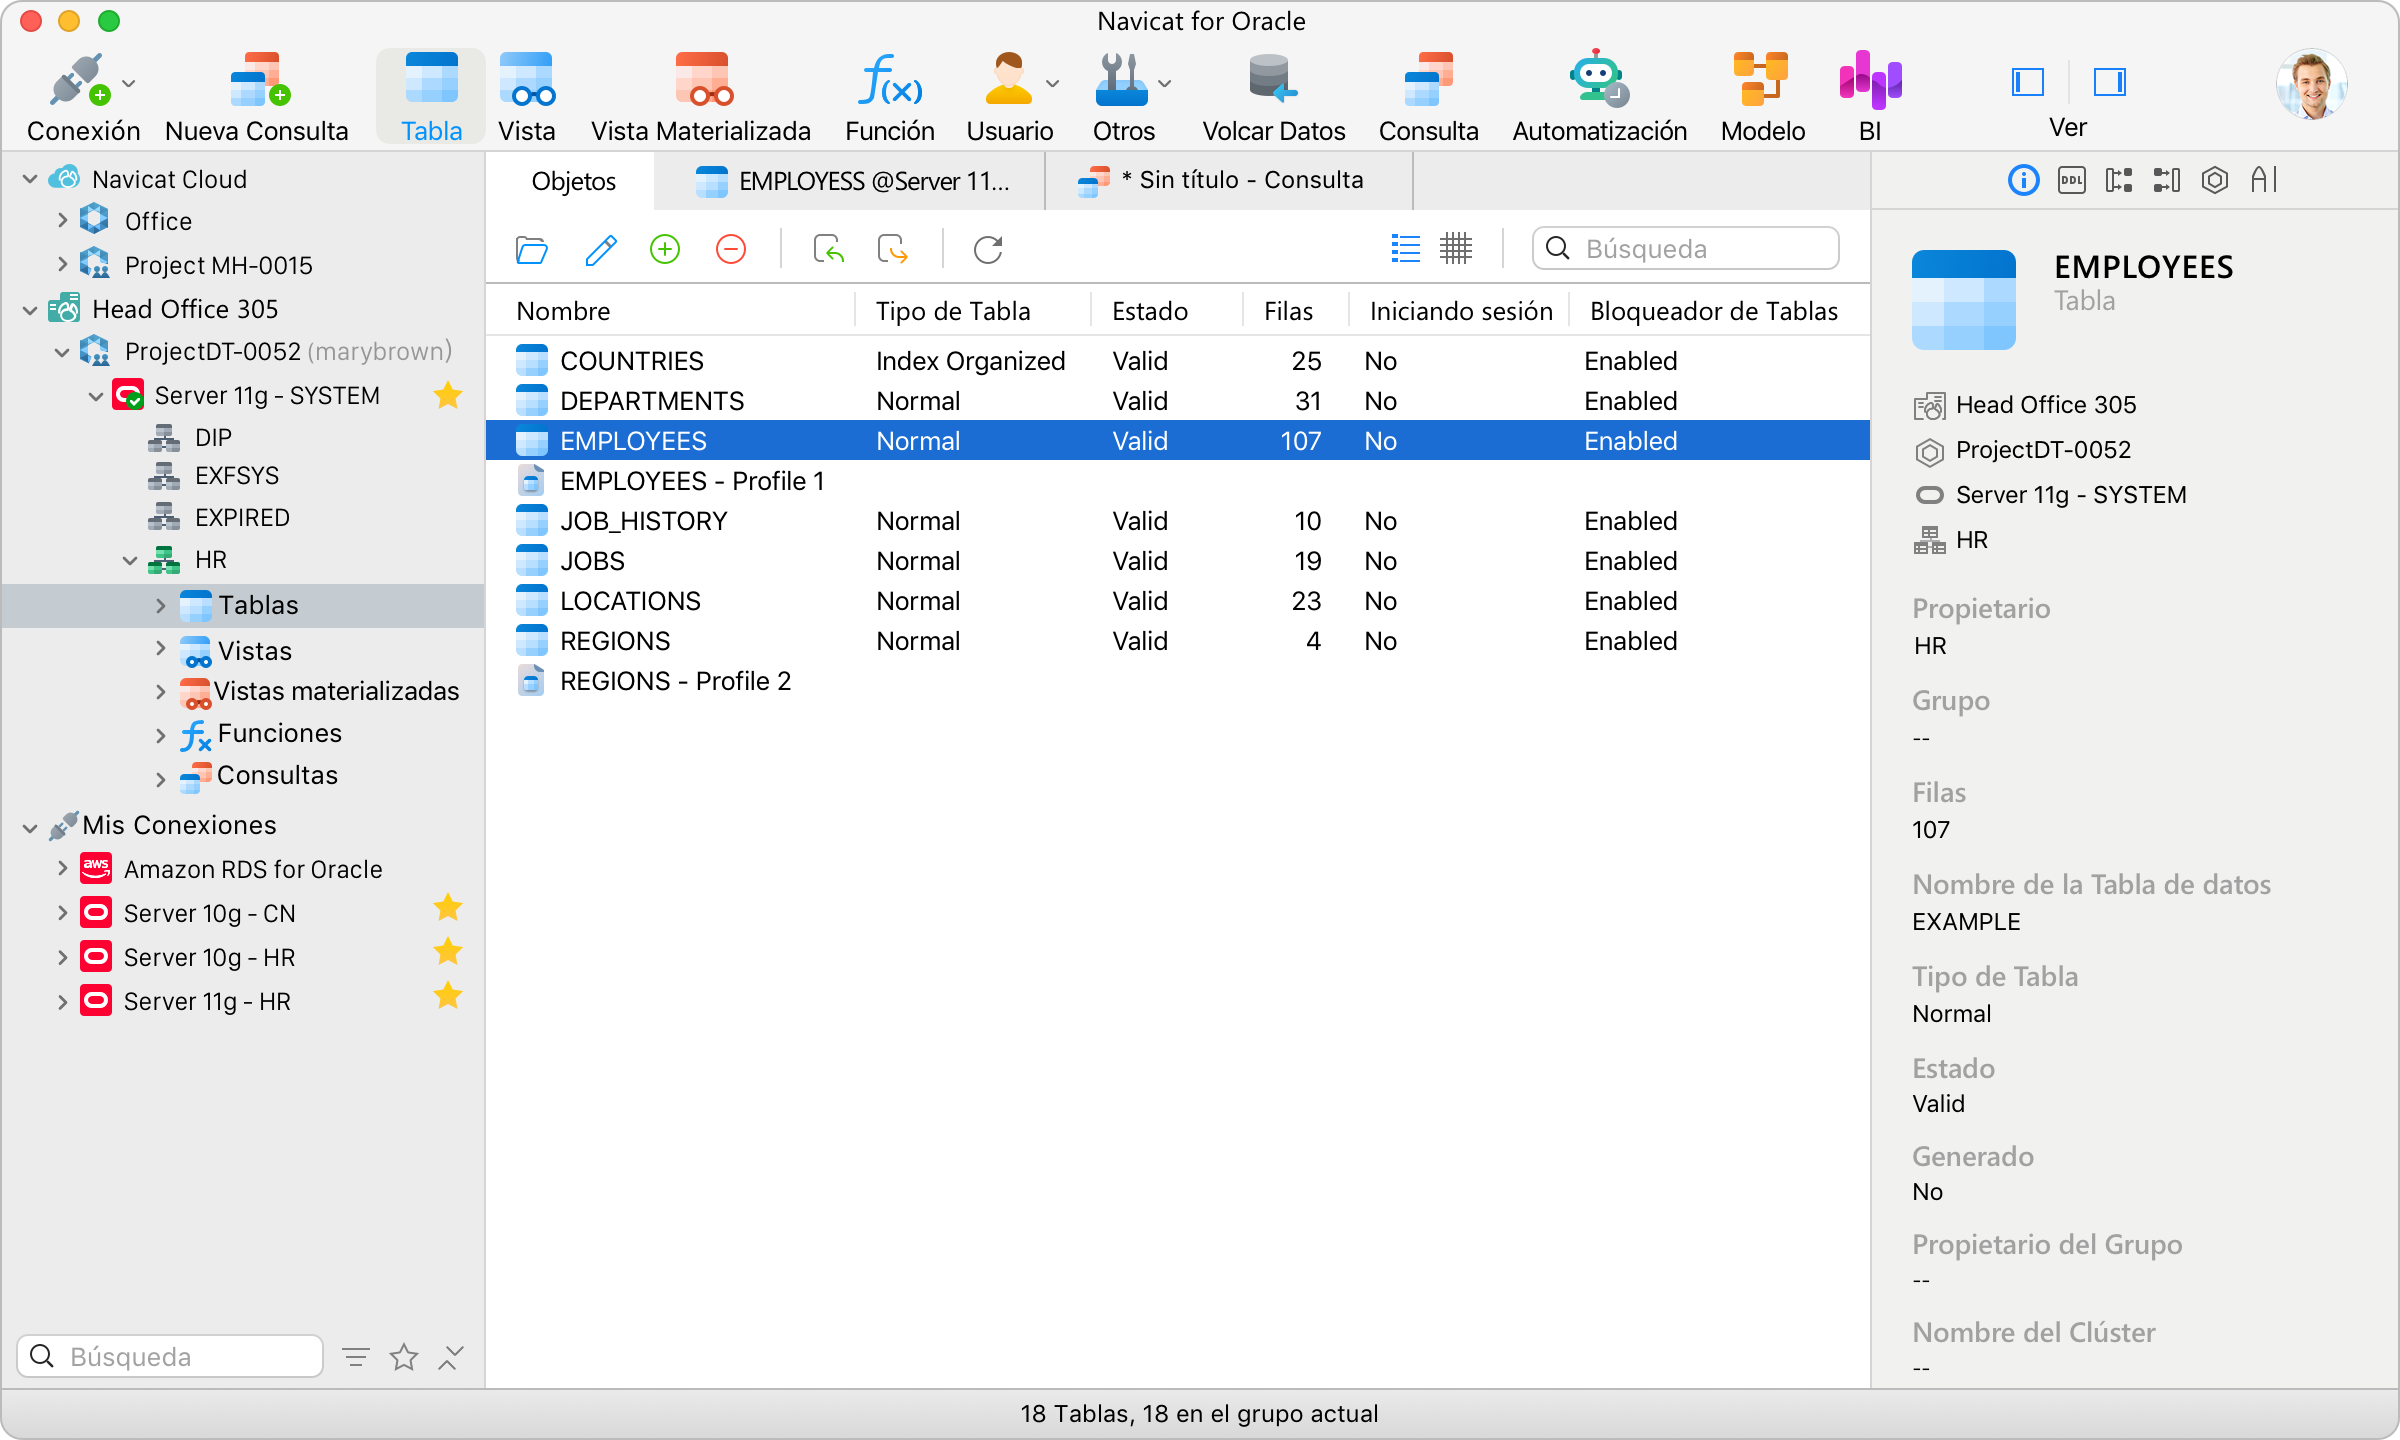Open the EMPLOYESS @Server 11... tab
The width and height of the screenshot is (2400, 1440).
852,181
